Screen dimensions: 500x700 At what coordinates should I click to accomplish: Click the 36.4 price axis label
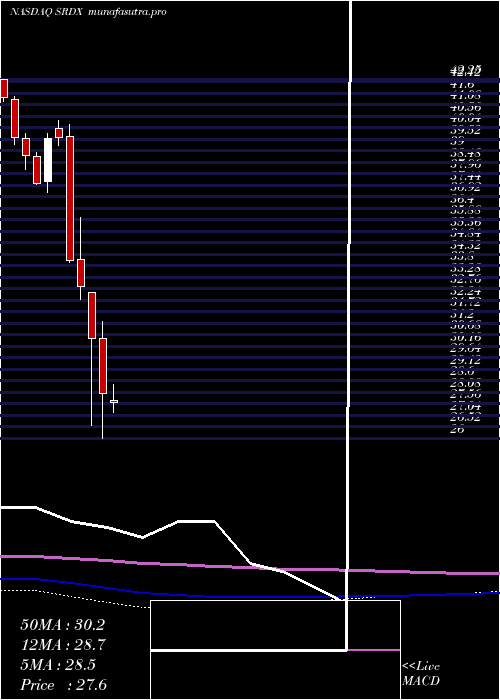click(461, 200)
